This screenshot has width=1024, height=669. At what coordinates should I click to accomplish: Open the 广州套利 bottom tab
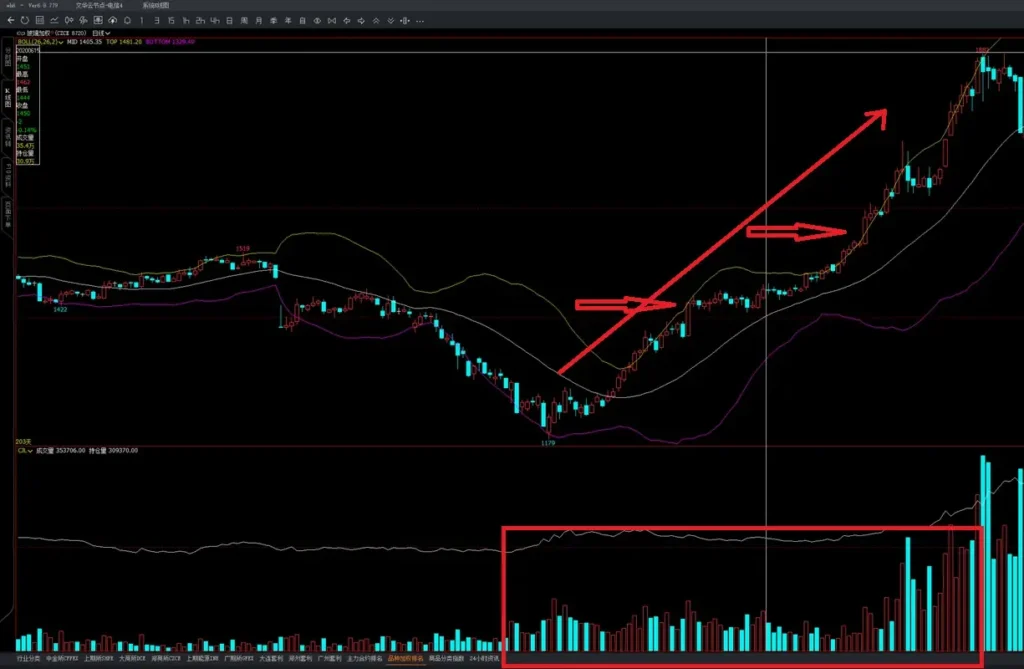click(x=330, y=659)
